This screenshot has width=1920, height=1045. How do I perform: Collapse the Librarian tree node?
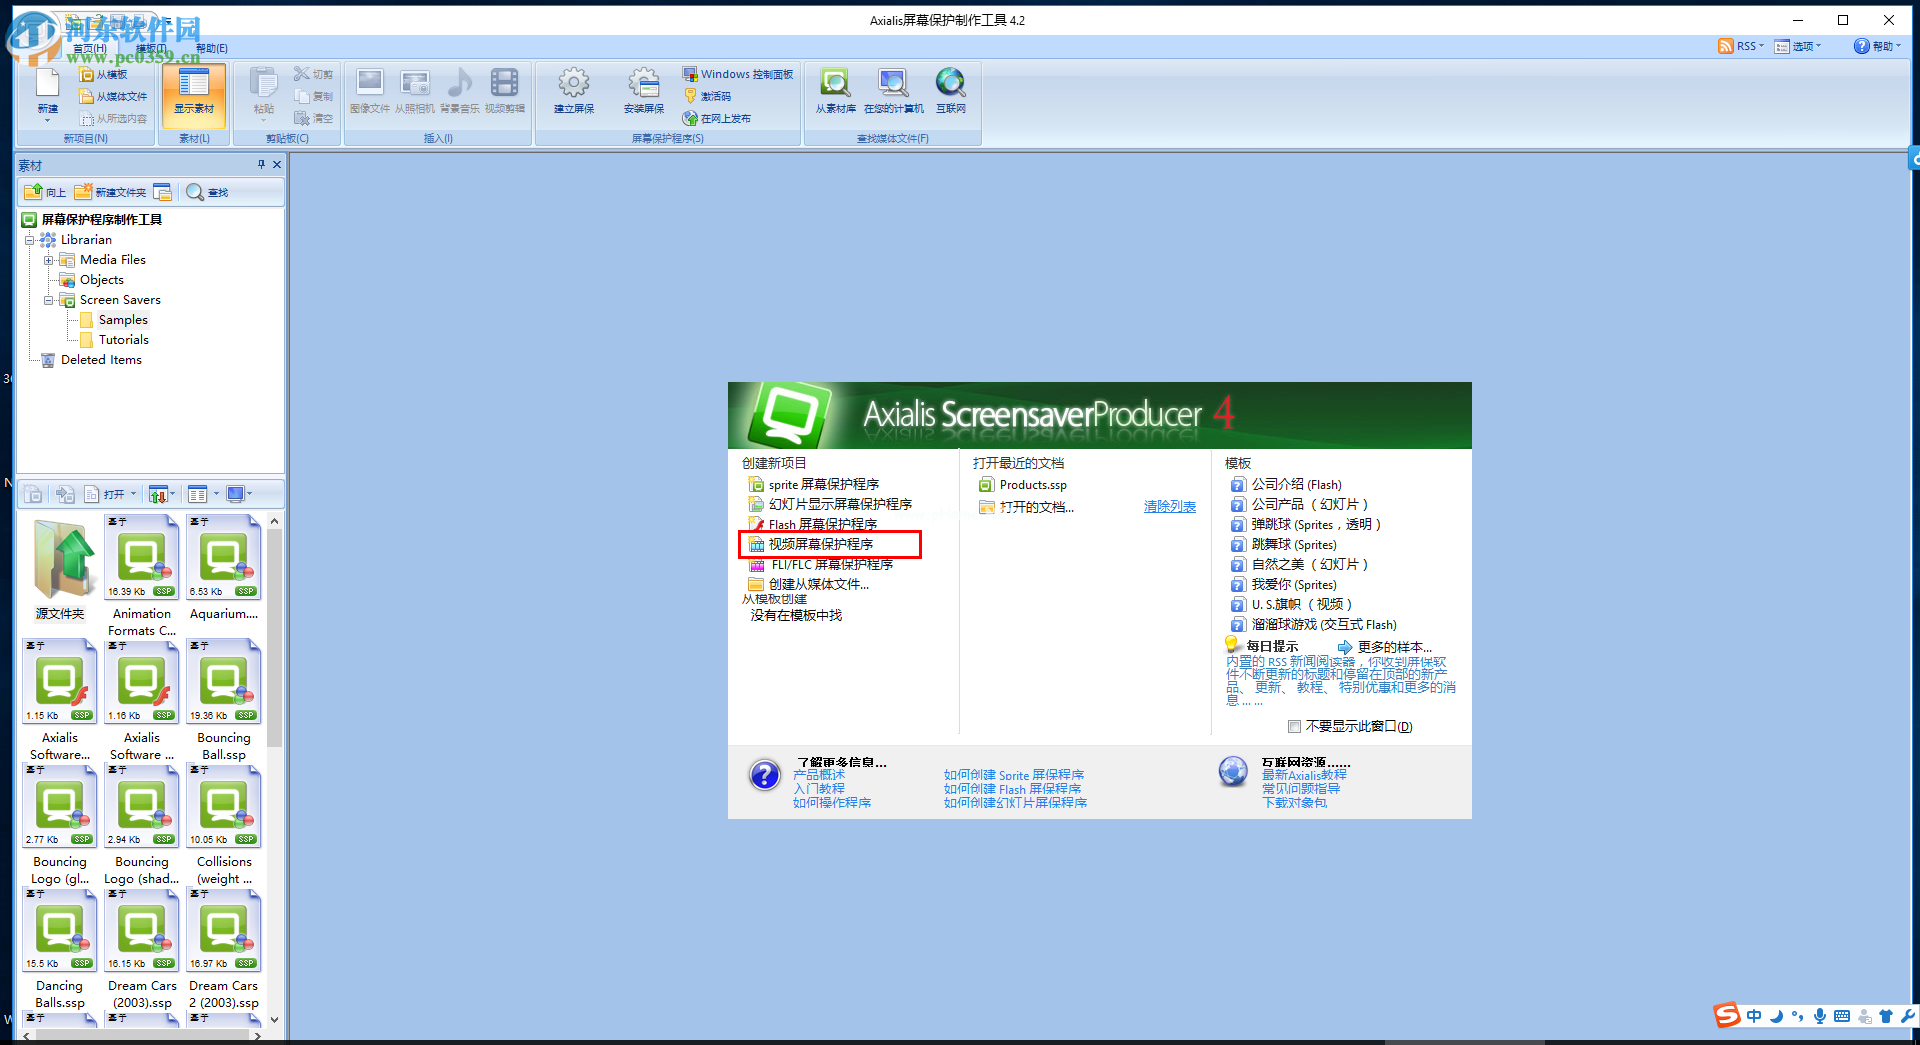click(30, 240)
